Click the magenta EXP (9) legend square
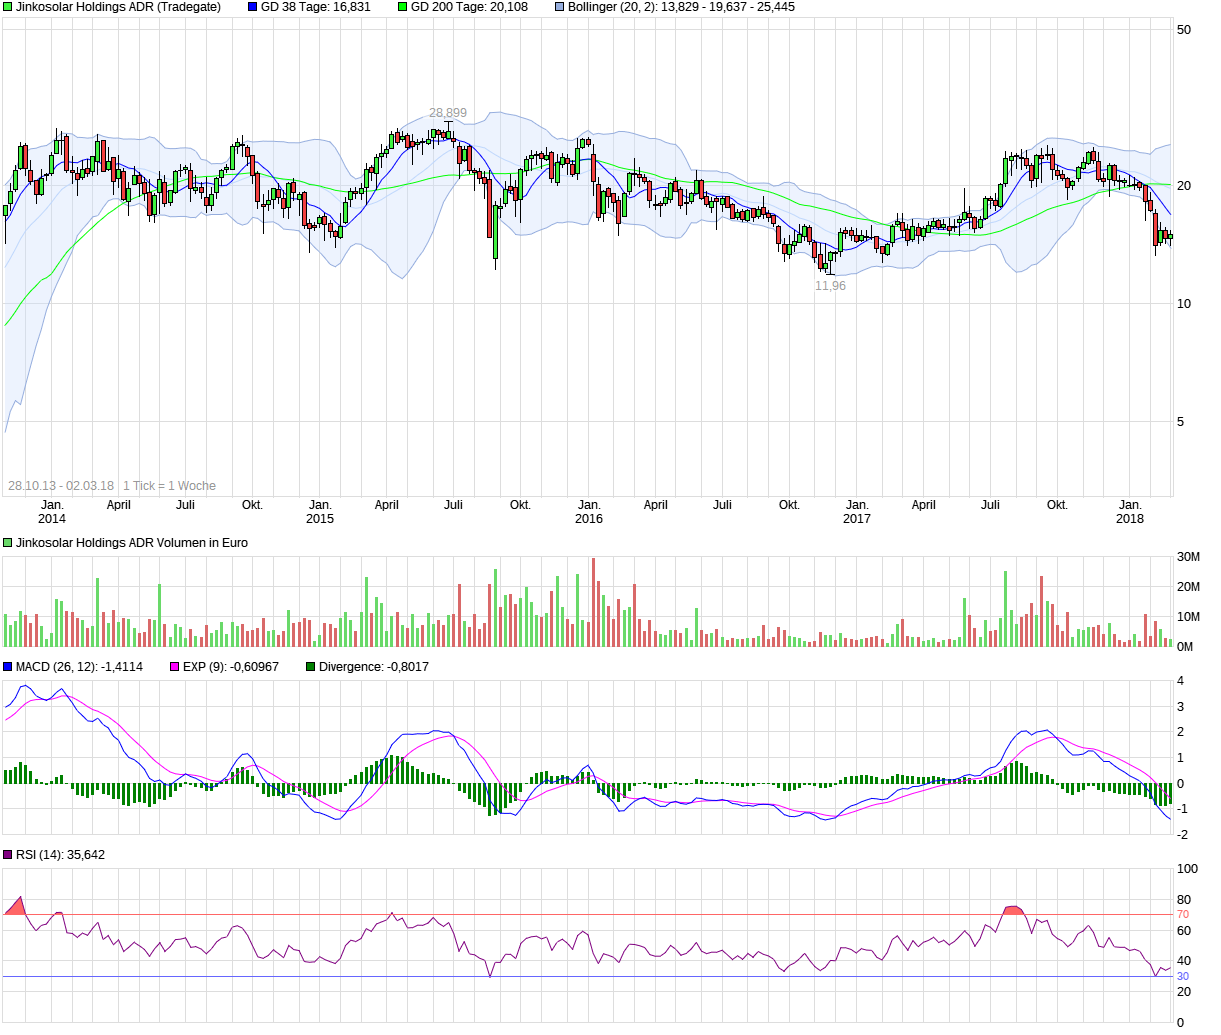 (x=175, y=667)
